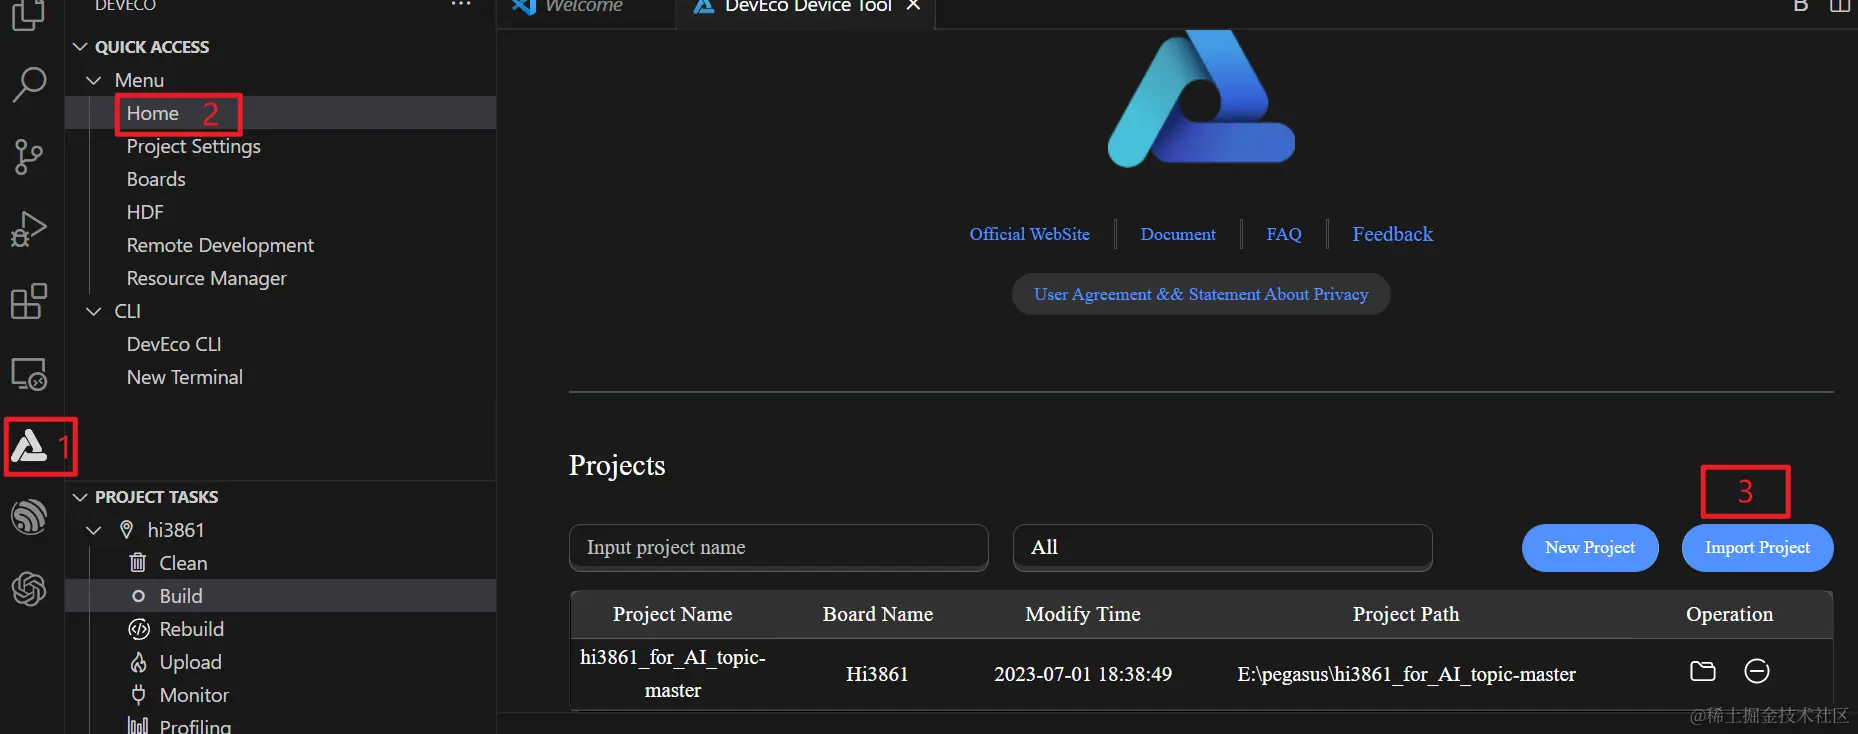This screenshot has height=734, width=1858.
Task: Click the Import Project button
Action: (x=1757, y=548)
